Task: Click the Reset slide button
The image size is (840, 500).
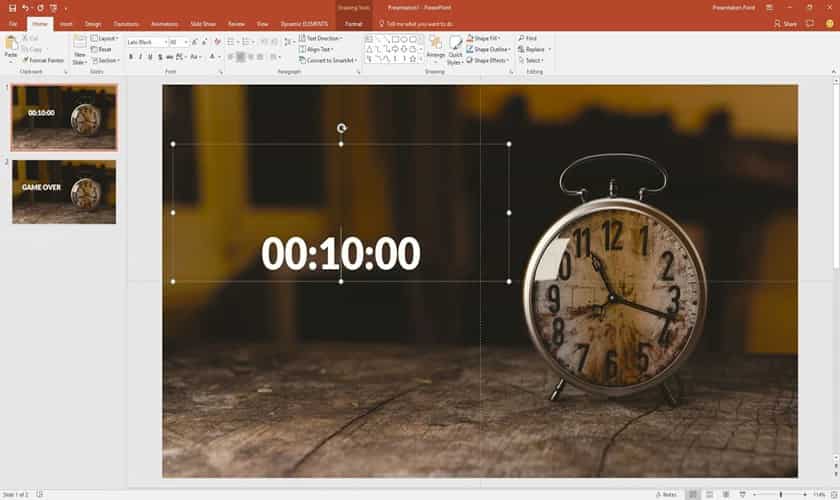Action: pos(102,49)
